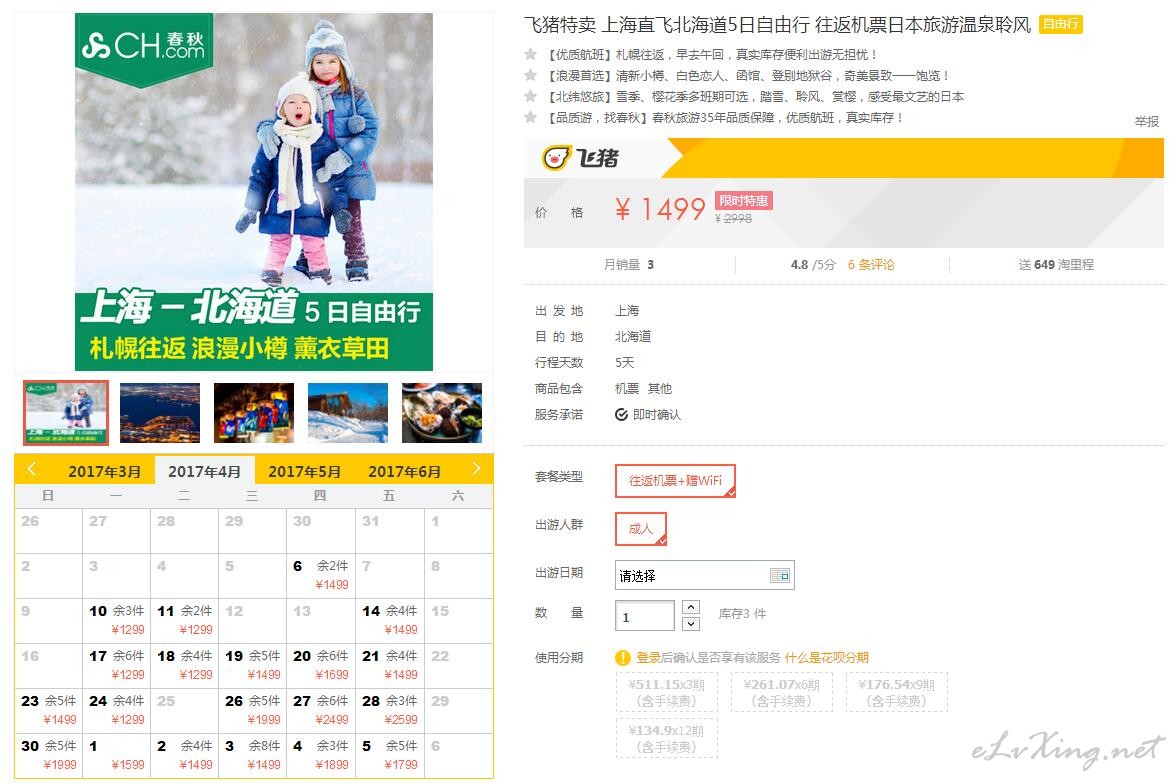Pick April 19 departure at ¥1499

point(253,666)
